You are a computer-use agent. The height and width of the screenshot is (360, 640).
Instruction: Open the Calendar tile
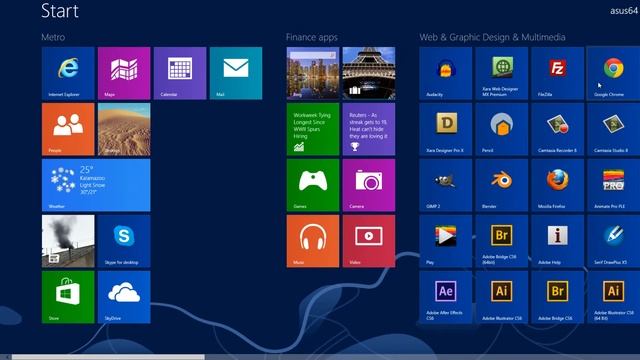click(180, 73)
